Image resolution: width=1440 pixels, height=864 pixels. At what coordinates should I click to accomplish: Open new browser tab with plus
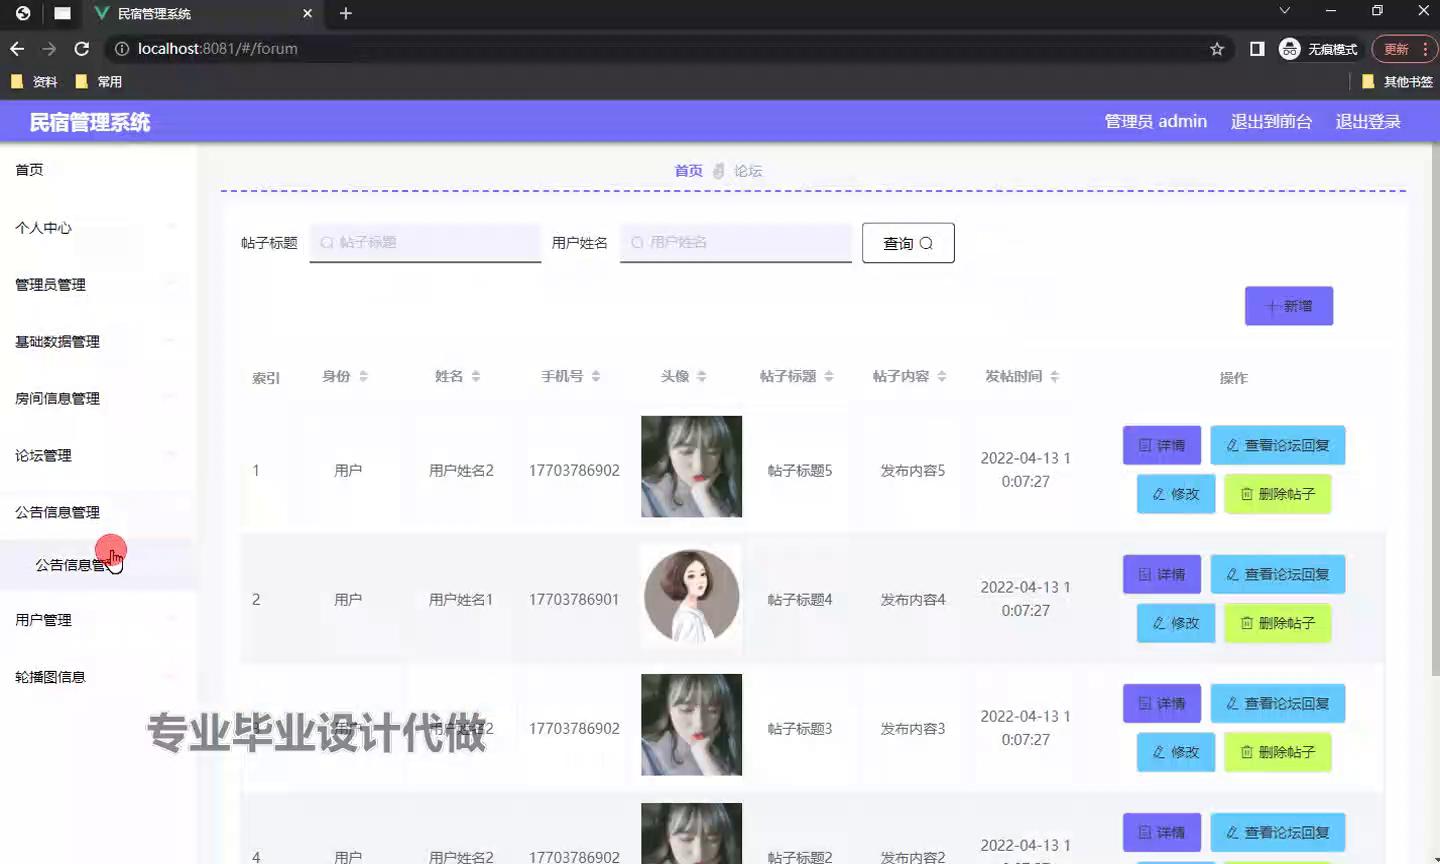[x=346, y=13]
